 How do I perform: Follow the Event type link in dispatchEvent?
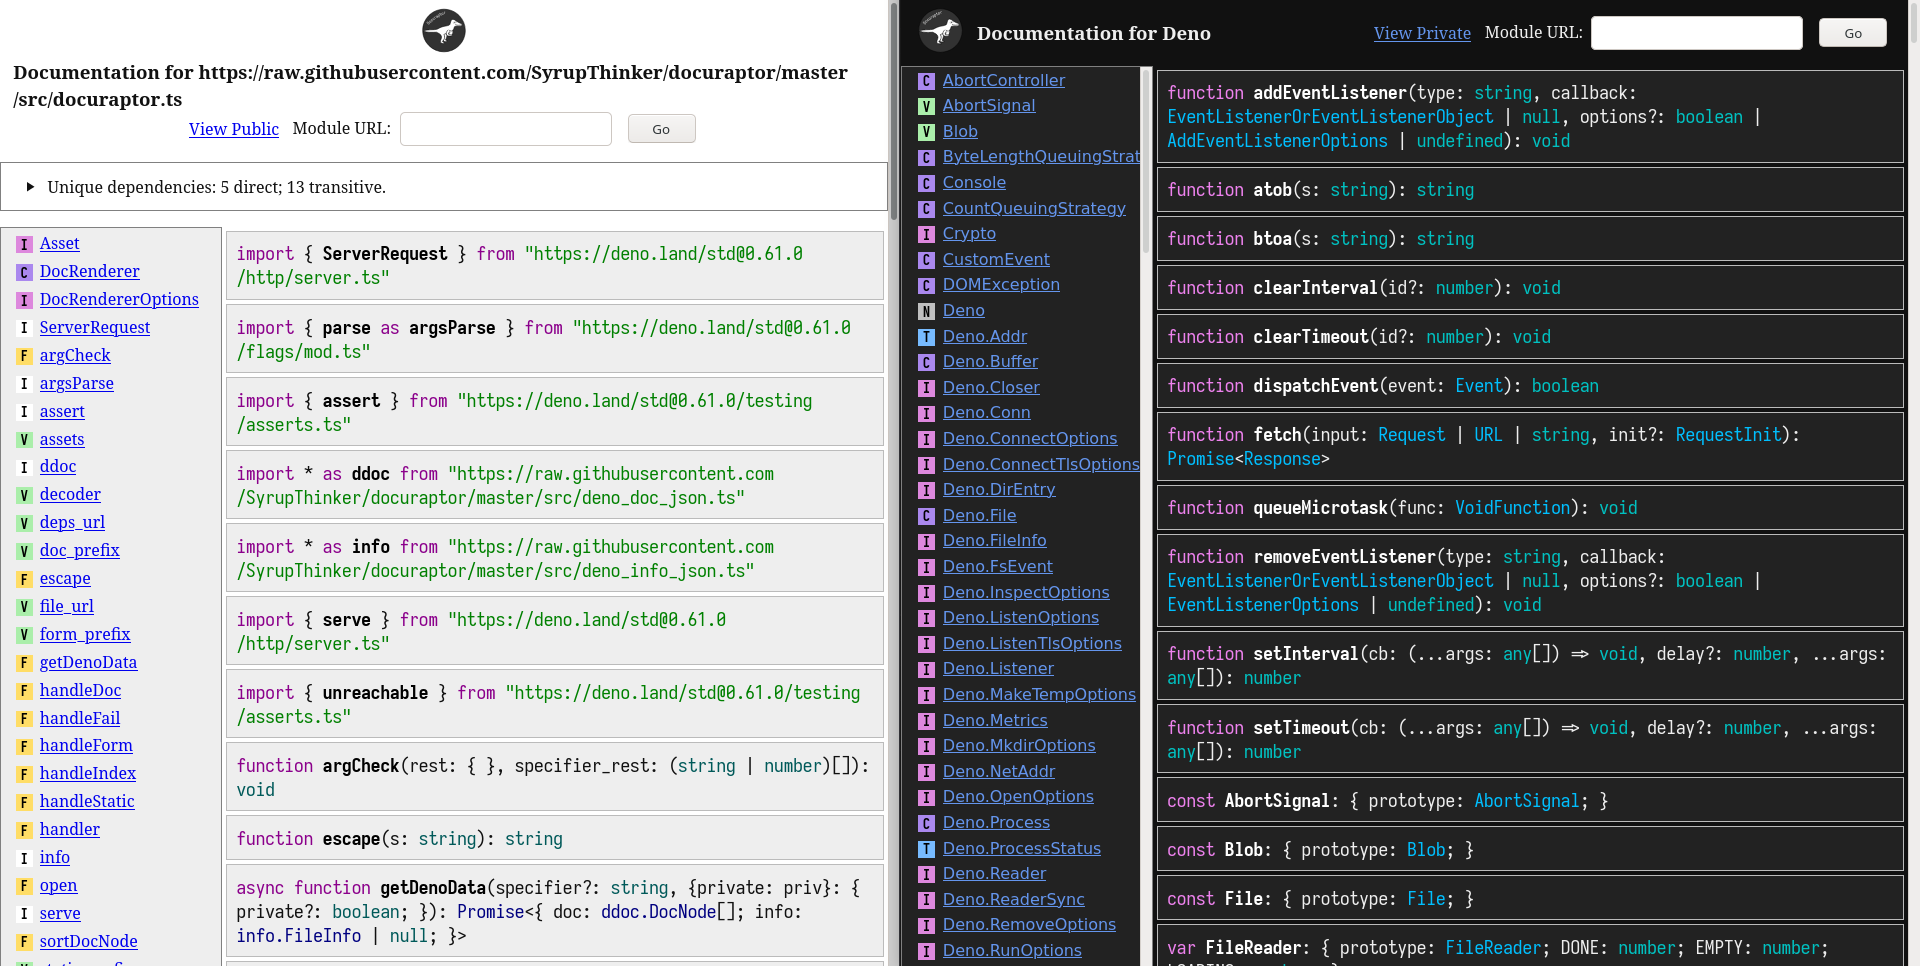point(1479,386)
